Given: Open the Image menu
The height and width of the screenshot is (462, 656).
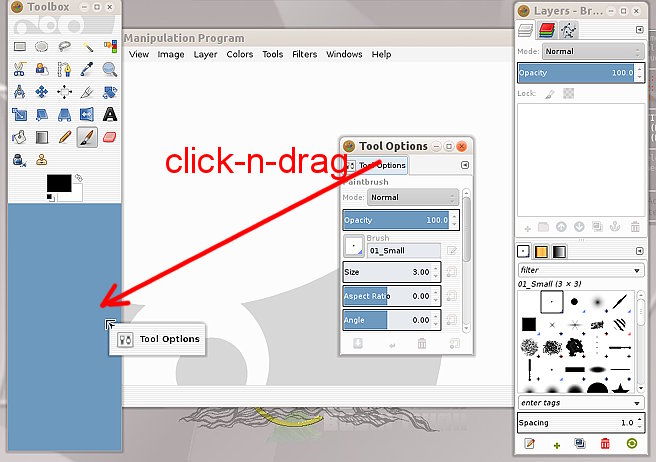Looking at the screenshot, I should coord(171,54).
